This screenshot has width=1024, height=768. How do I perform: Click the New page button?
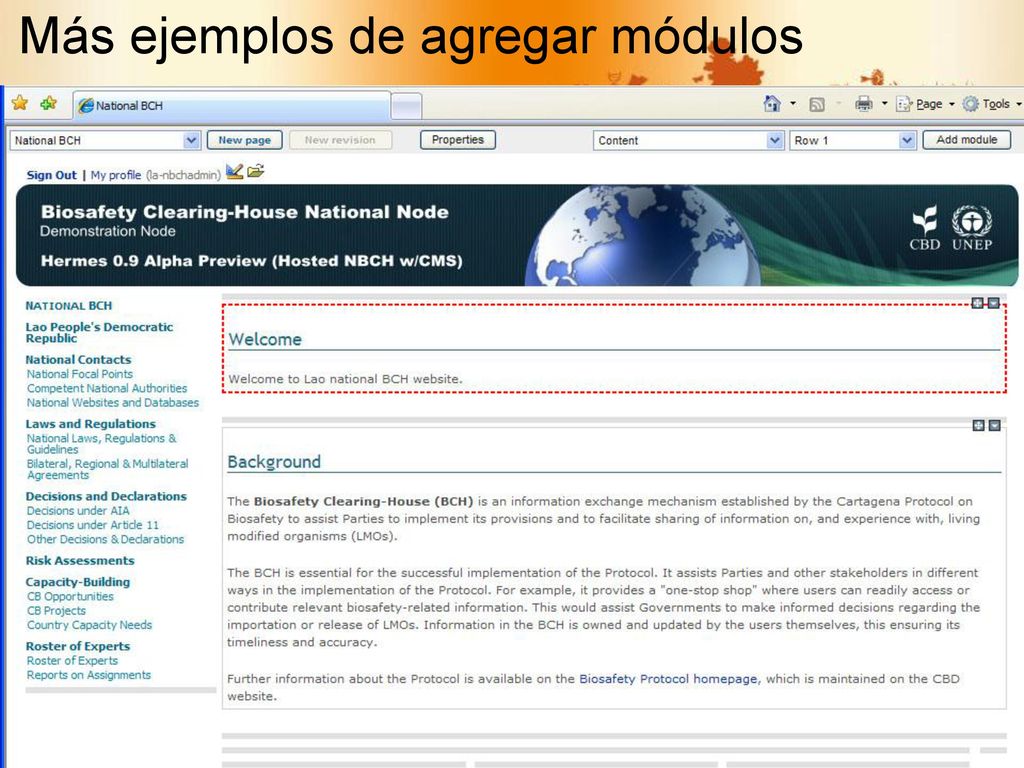(245, 140)
